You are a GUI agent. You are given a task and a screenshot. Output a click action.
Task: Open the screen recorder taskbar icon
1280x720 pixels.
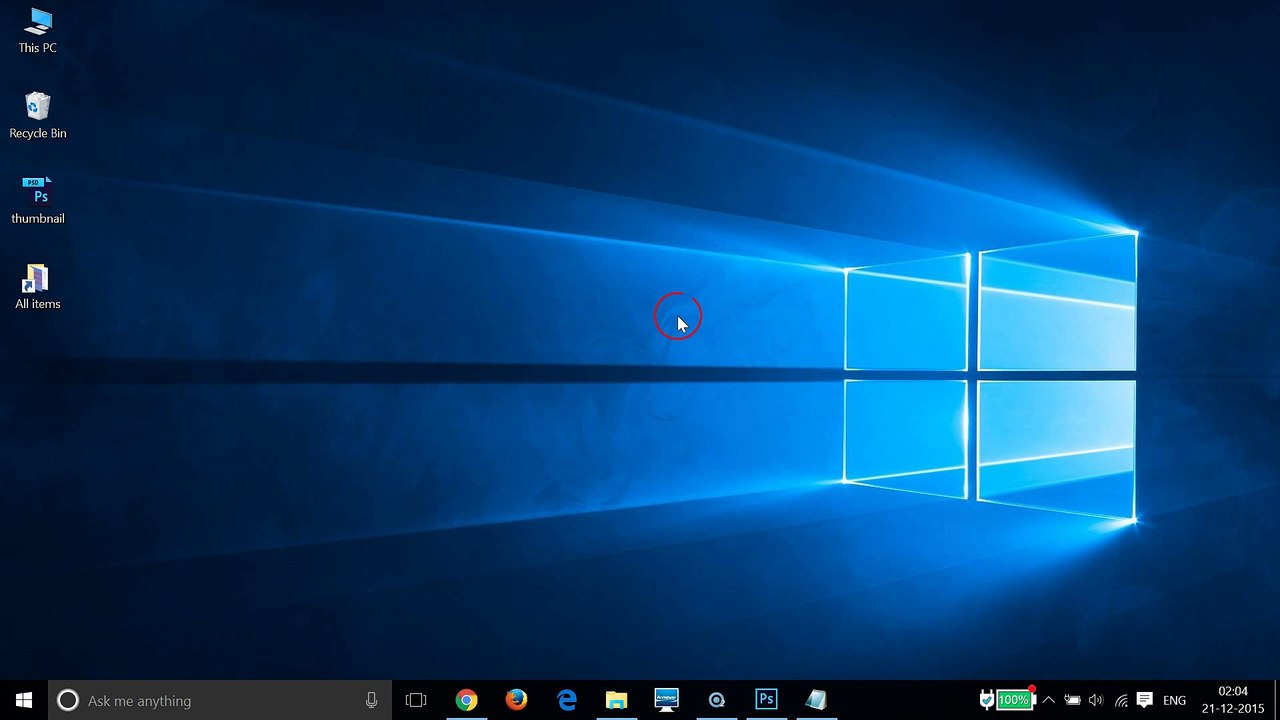[716, 700]
